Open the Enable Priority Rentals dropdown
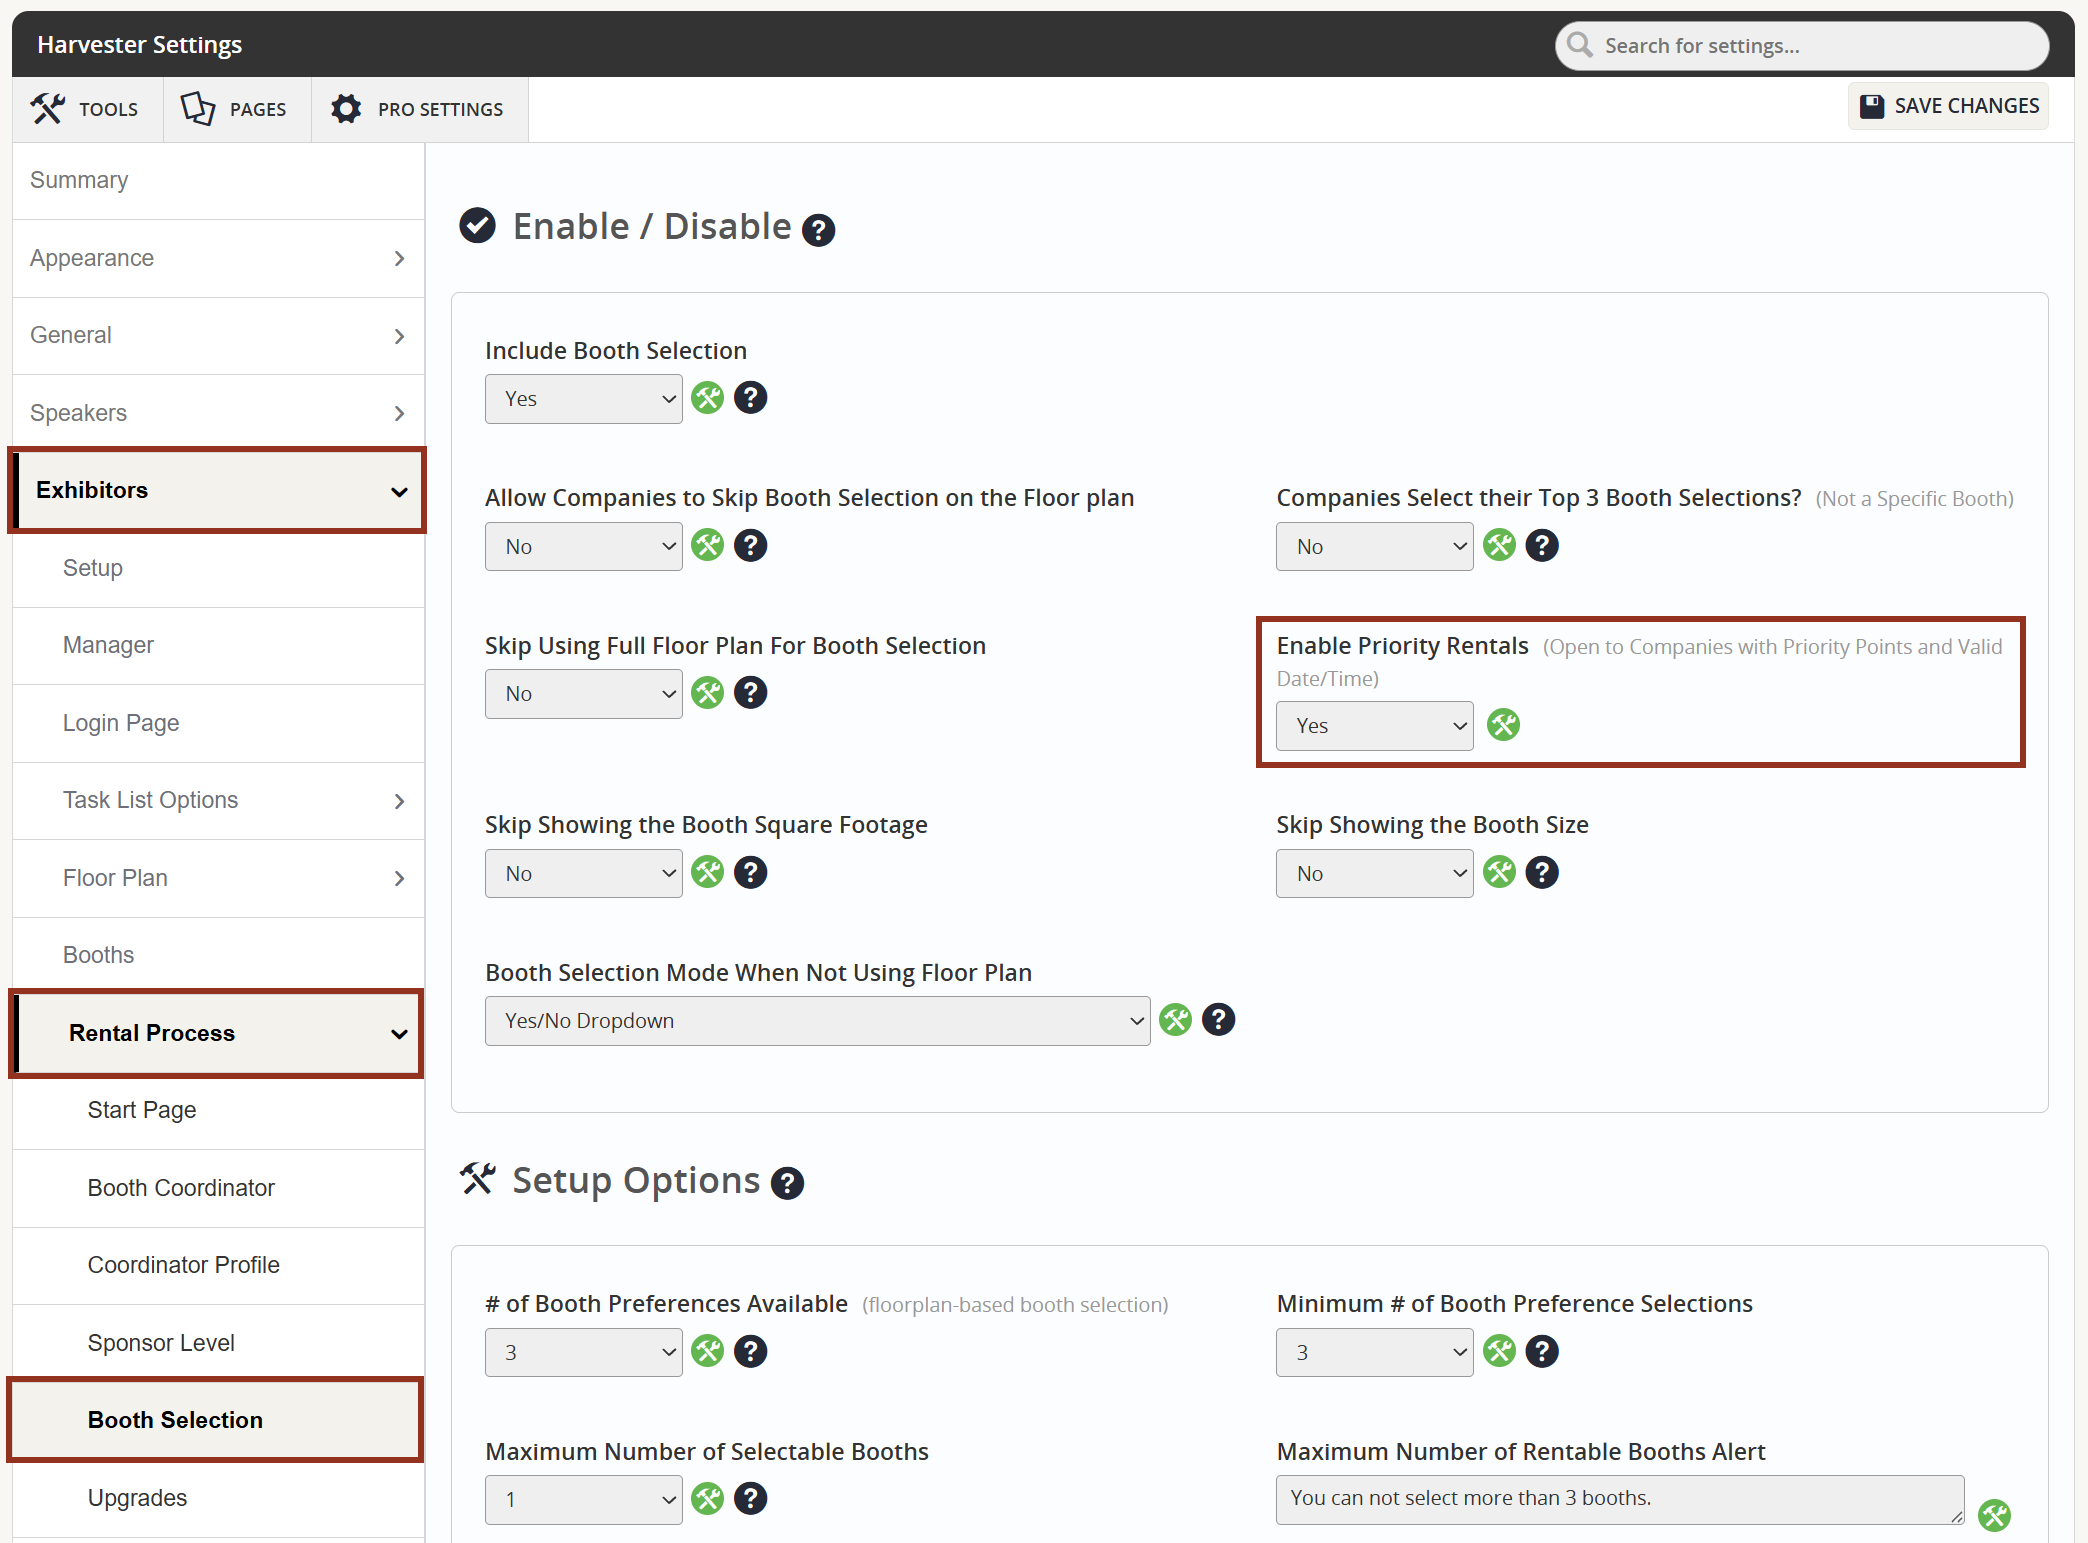 pyautogui.click(x=1374, y=726)
